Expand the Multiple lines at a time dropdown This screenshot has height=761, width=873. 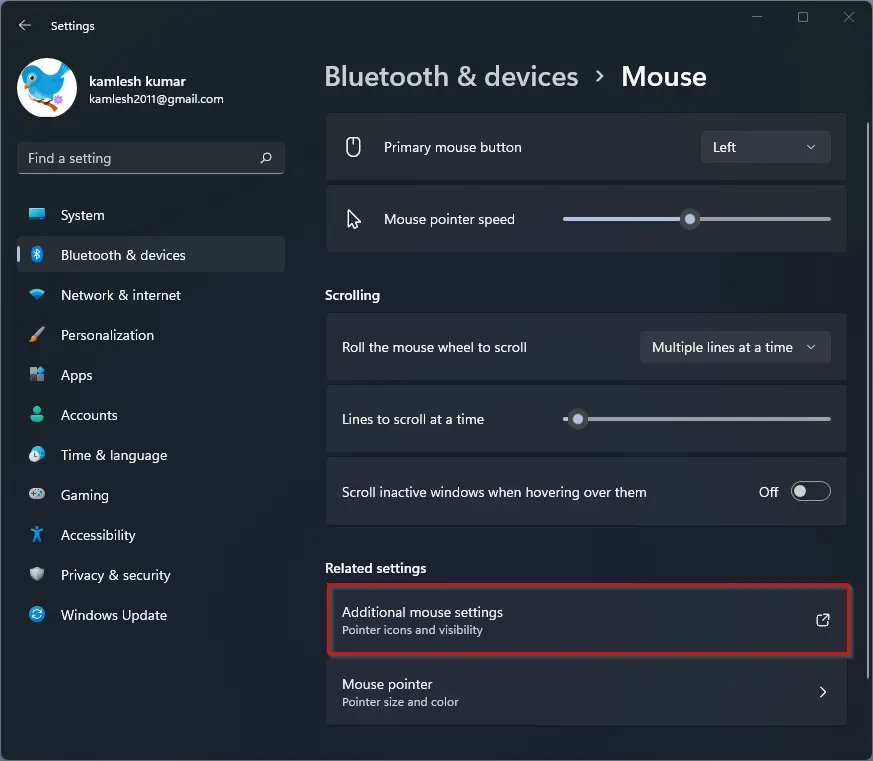(735, 347)
